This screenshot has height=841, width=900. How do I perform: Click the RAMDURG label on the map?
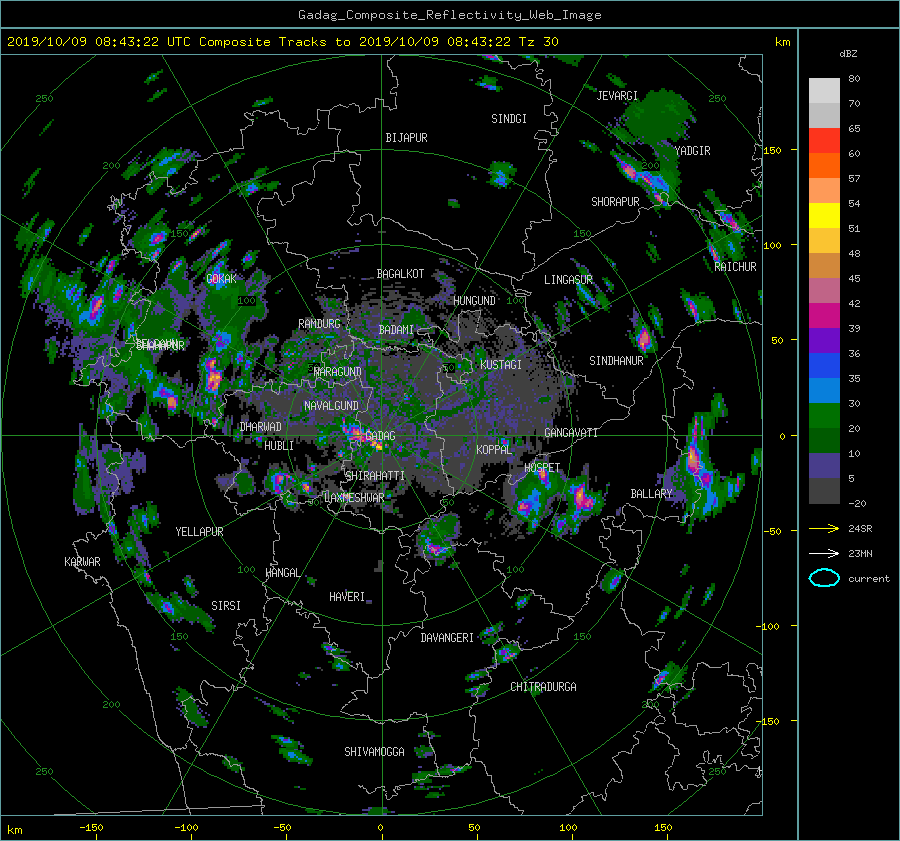[x=319, y=324]
